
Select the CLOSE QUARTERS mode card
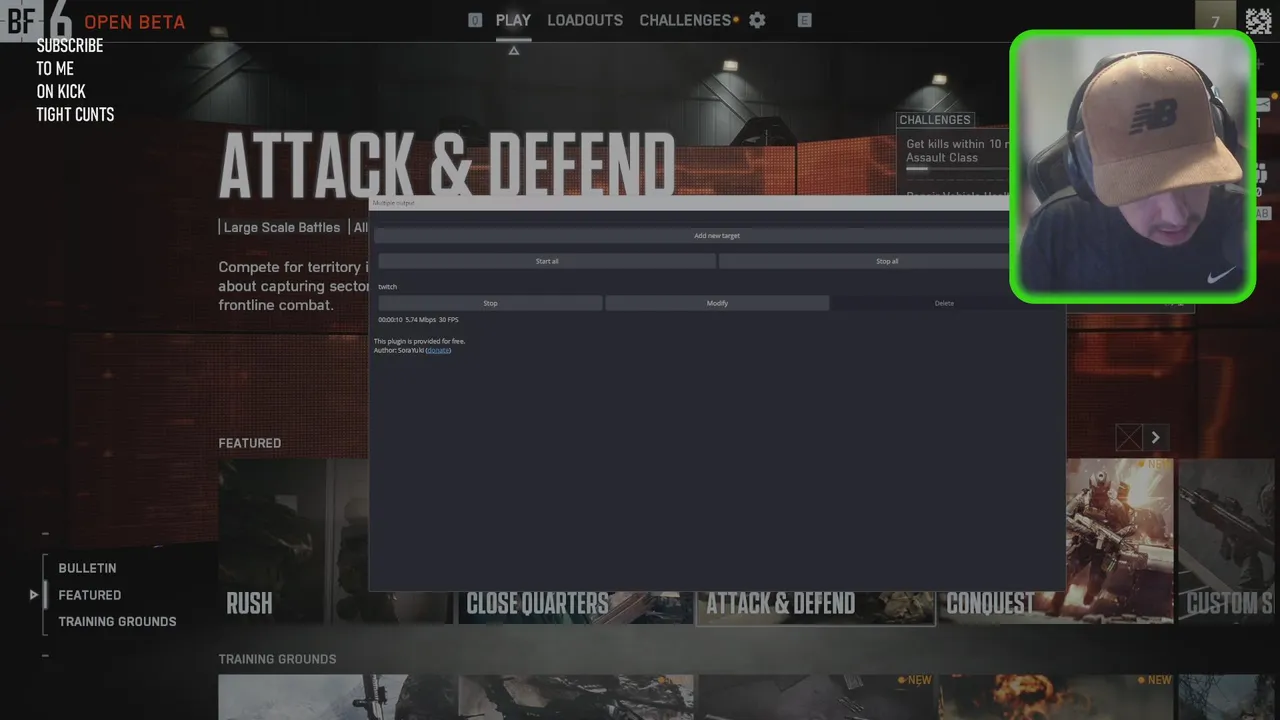575,607
